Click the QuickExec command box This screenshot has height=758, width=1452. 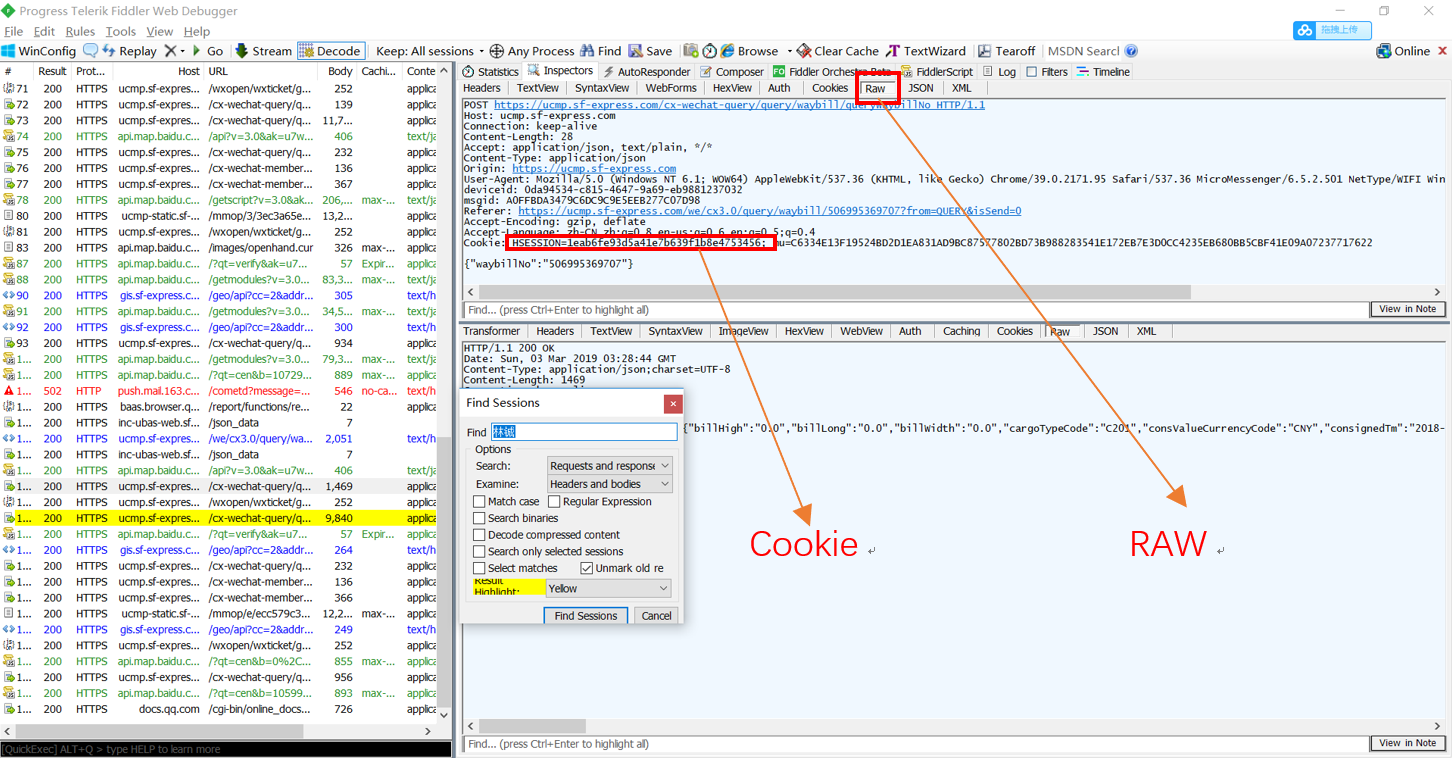click(226, 749)
